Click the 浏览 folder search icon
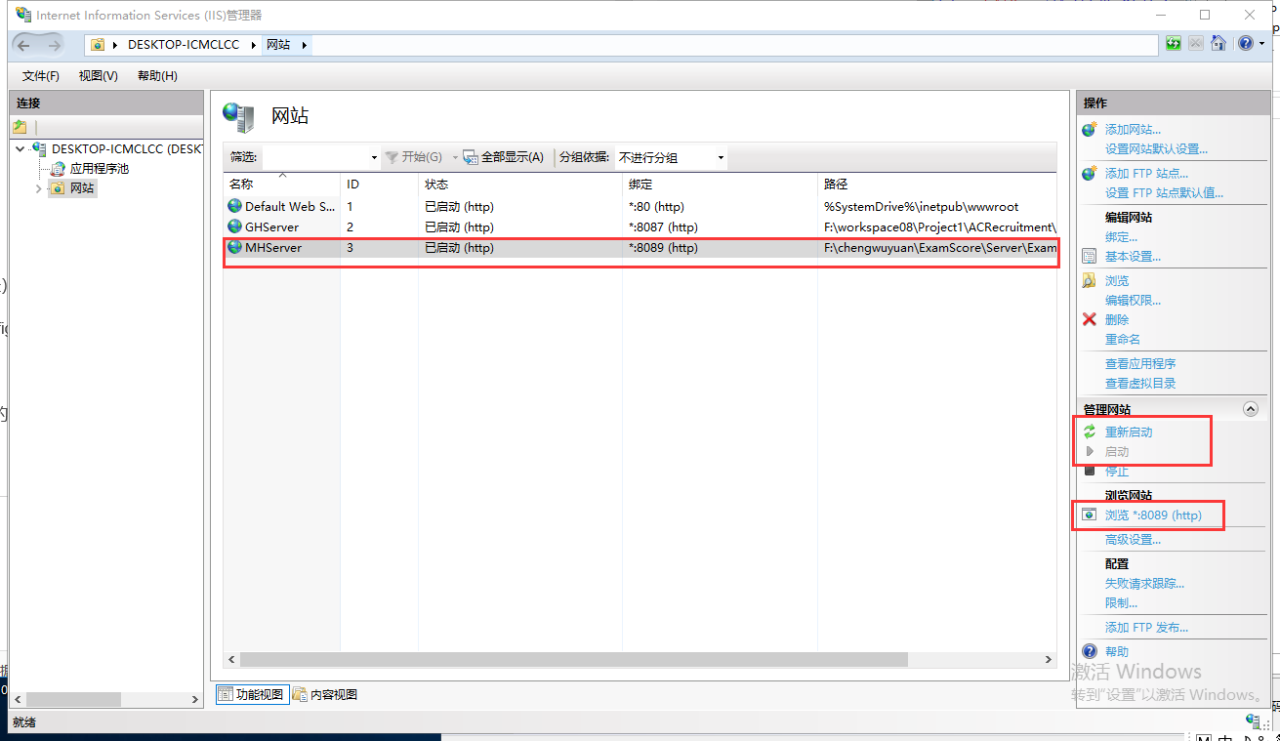1280x741 pixels. coord(1090,281)
